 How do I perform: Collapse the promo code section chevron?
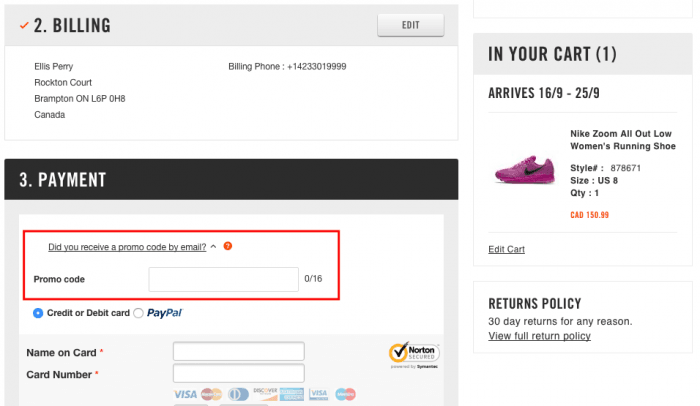[x=213, y=246]
